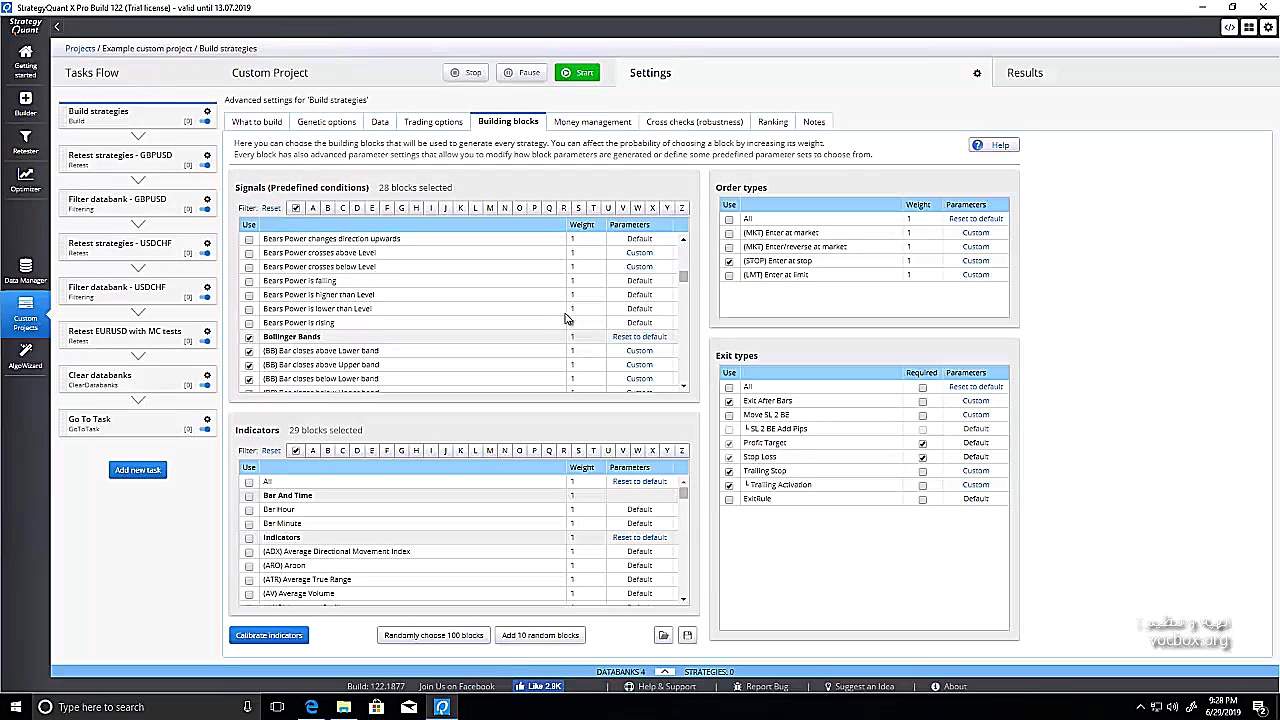1280x720 pixels.
Task: Open the Retester sidebar module
Action: point(25,142)
